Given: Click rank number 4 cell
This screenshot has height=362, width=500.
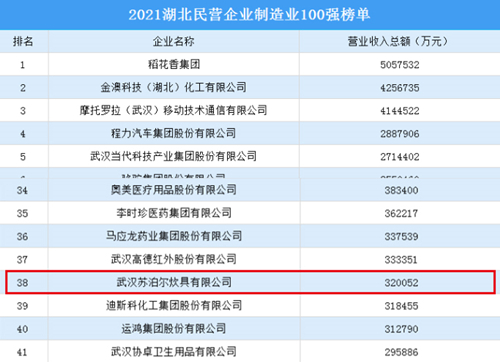Looking at the screenshot, I should click(x=23, y=134).
